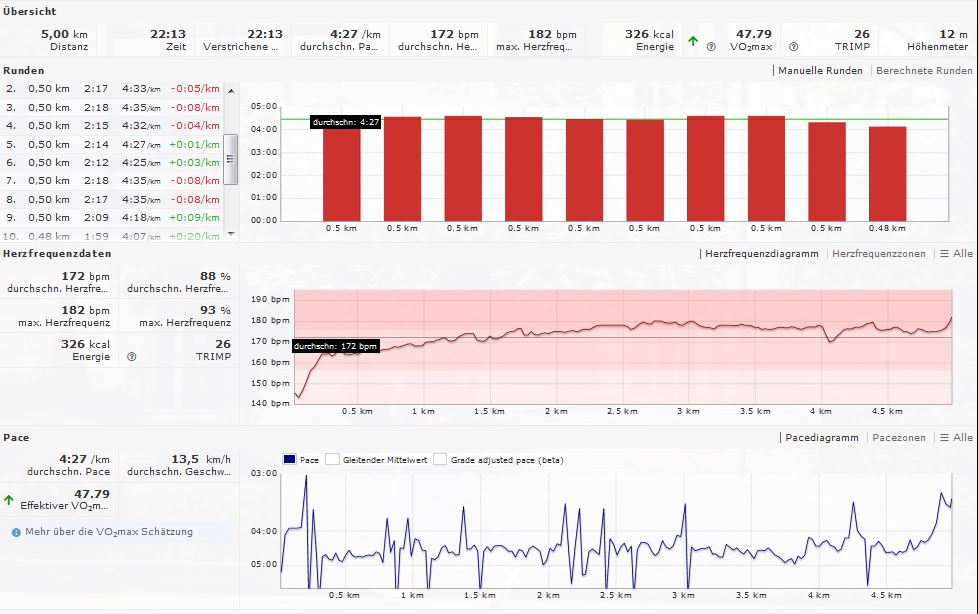Switch to the Berechnete Runden tab
Screen dimensions: 978x614
[923, 71]
